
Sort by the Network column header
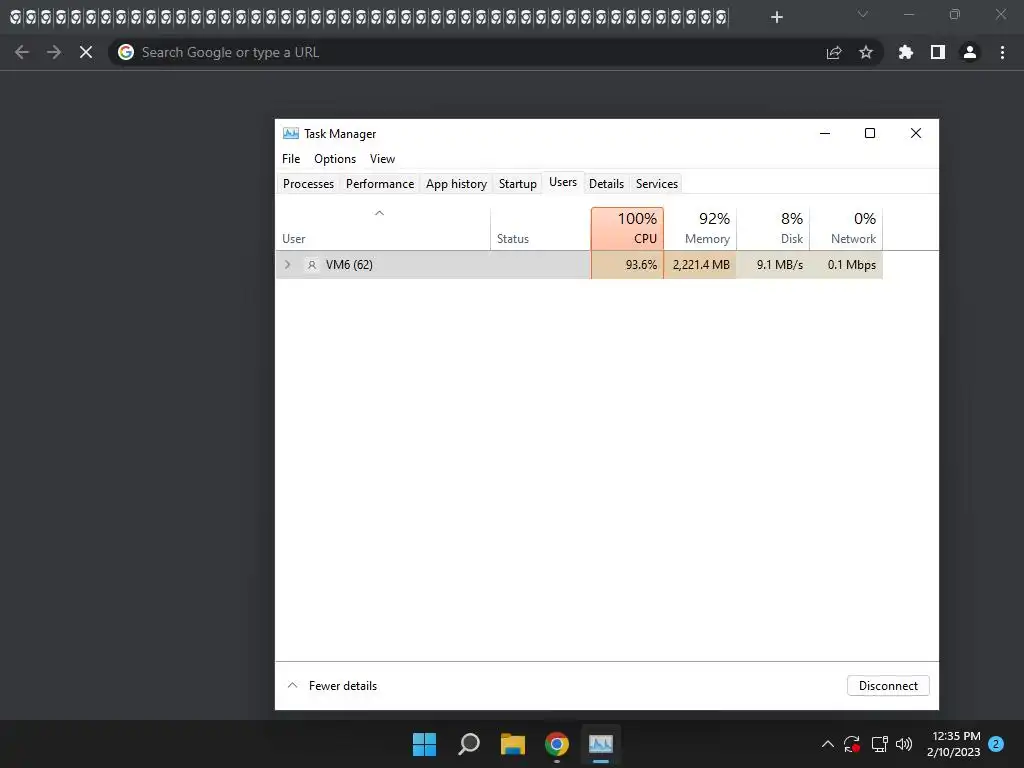pyautogui.click(x=846, y=229)
